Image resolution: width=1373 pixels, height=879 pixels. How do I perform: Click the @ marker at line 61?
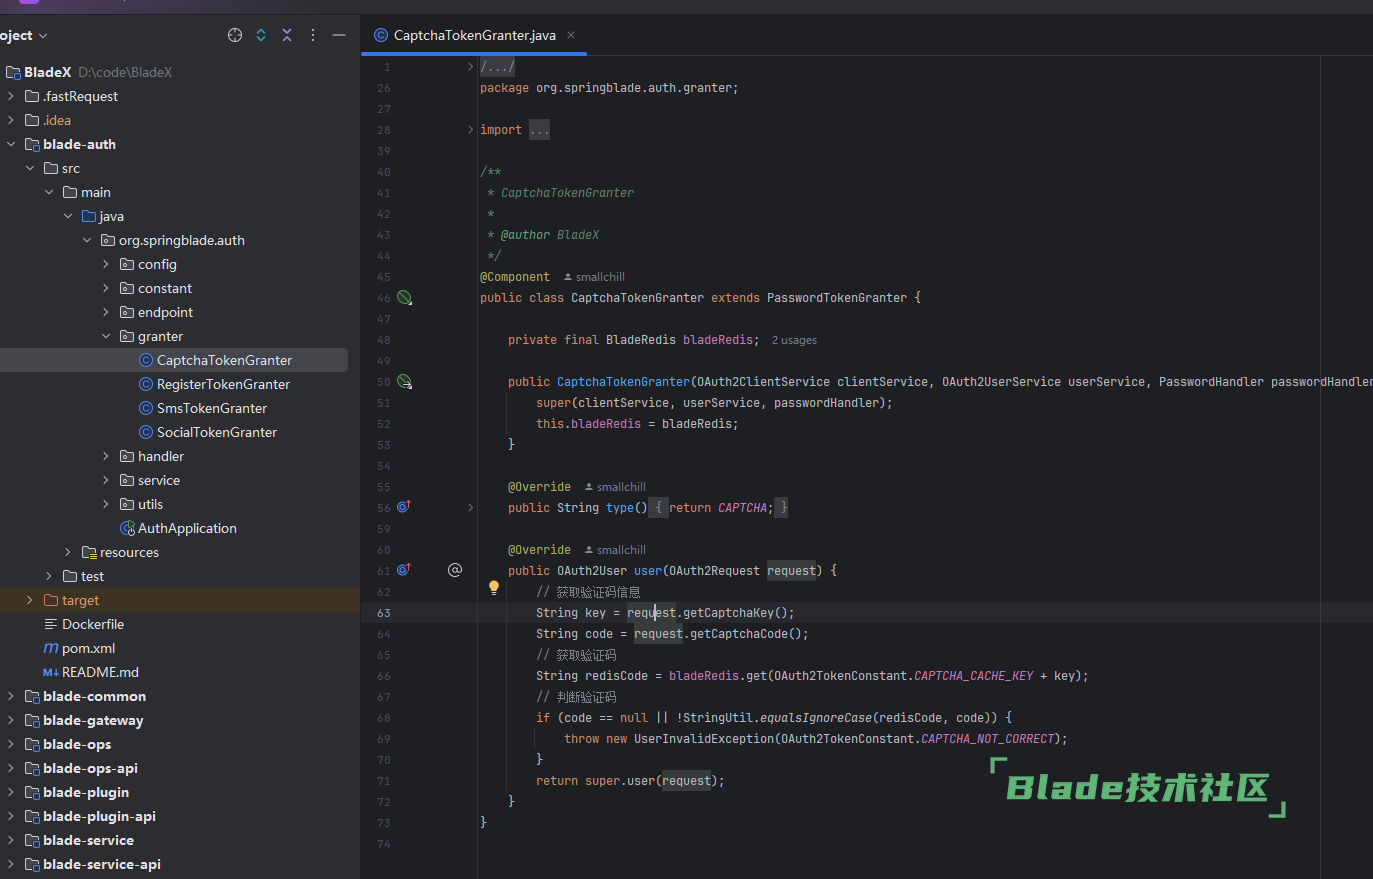[x=455, y=570]
